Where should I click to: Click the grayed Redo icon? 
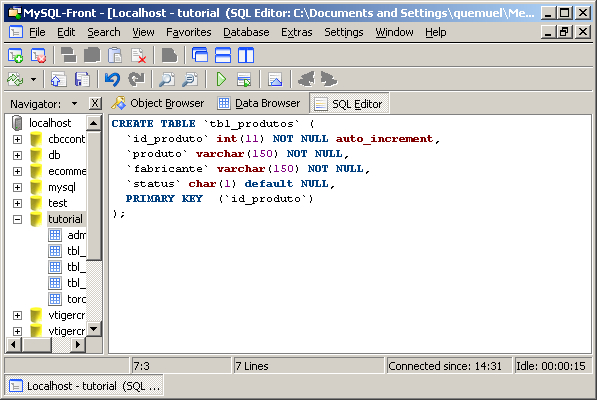pyautogui.click(x=136, y=80)
